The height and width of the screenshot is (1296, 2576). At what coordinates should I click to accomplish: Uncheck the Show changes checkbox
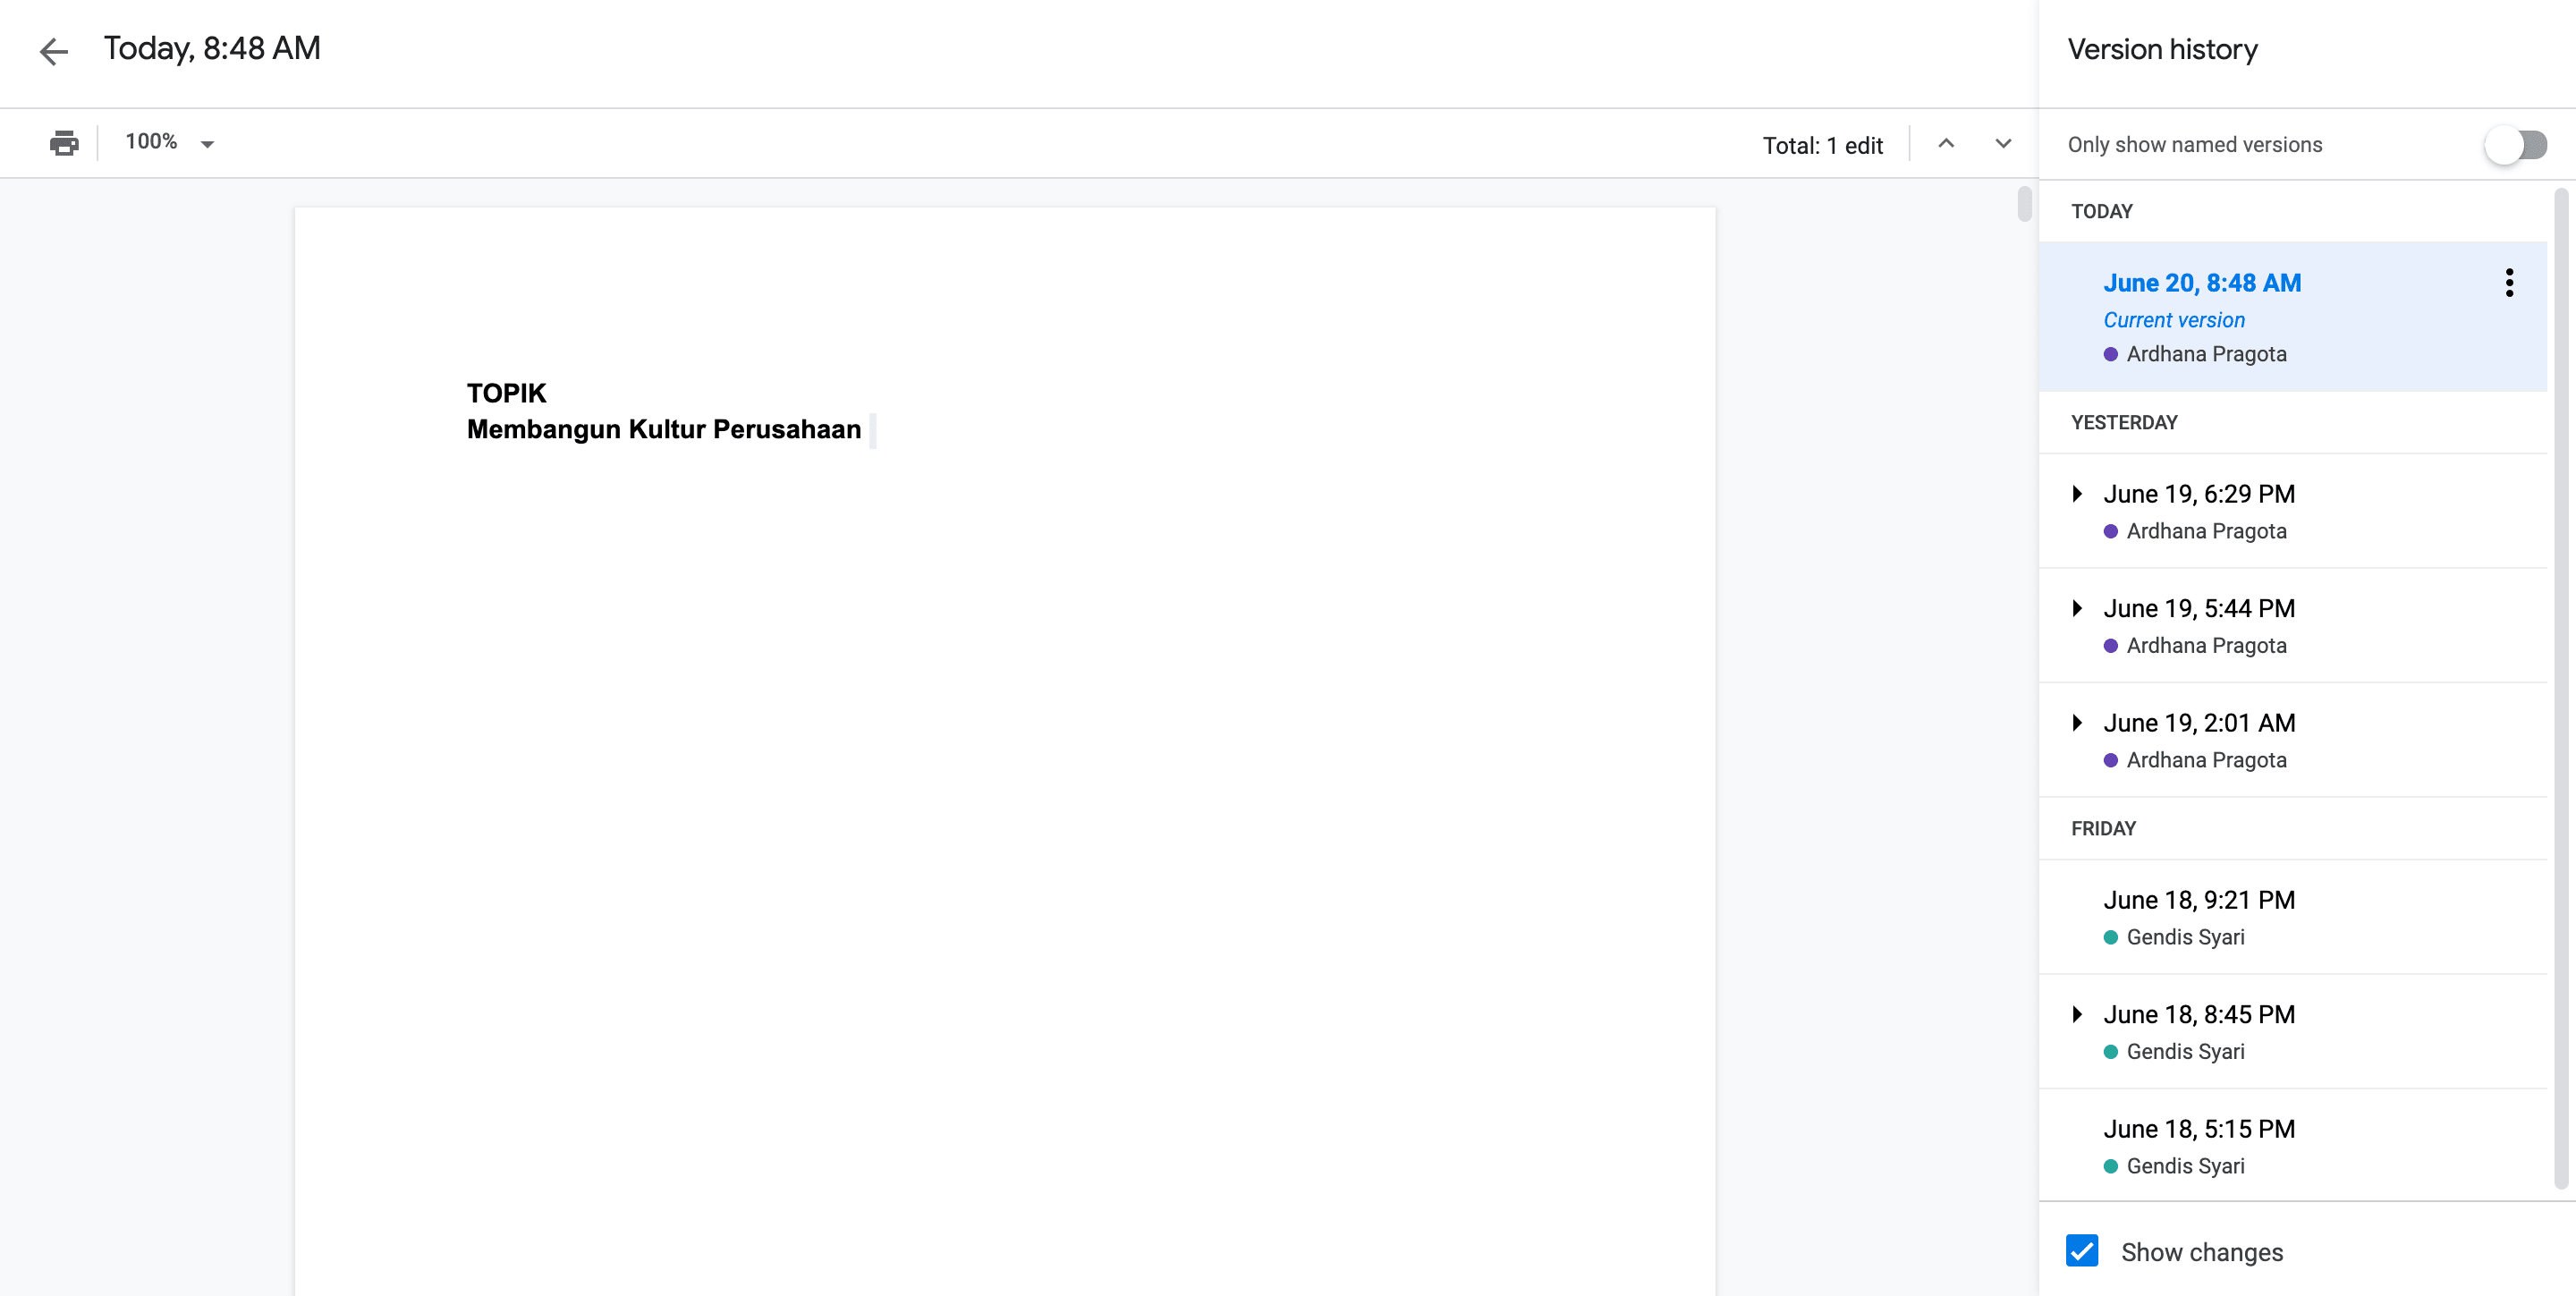(x=2082, y=1252)
